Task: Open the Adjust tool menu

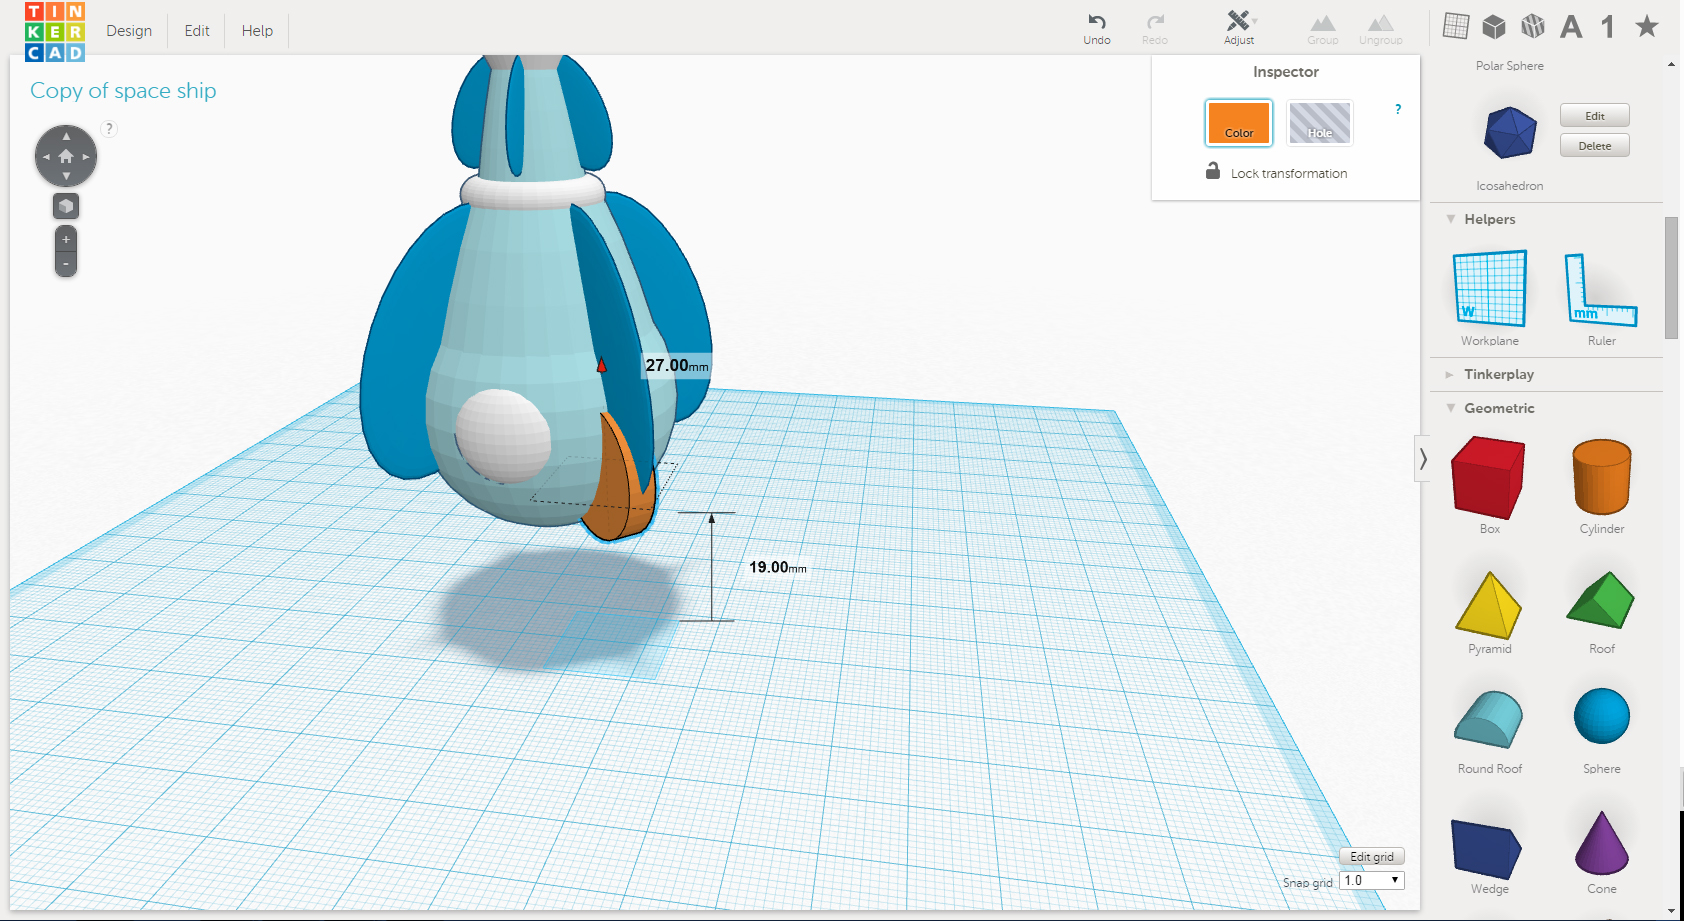Action: (x=1239, y=28)
